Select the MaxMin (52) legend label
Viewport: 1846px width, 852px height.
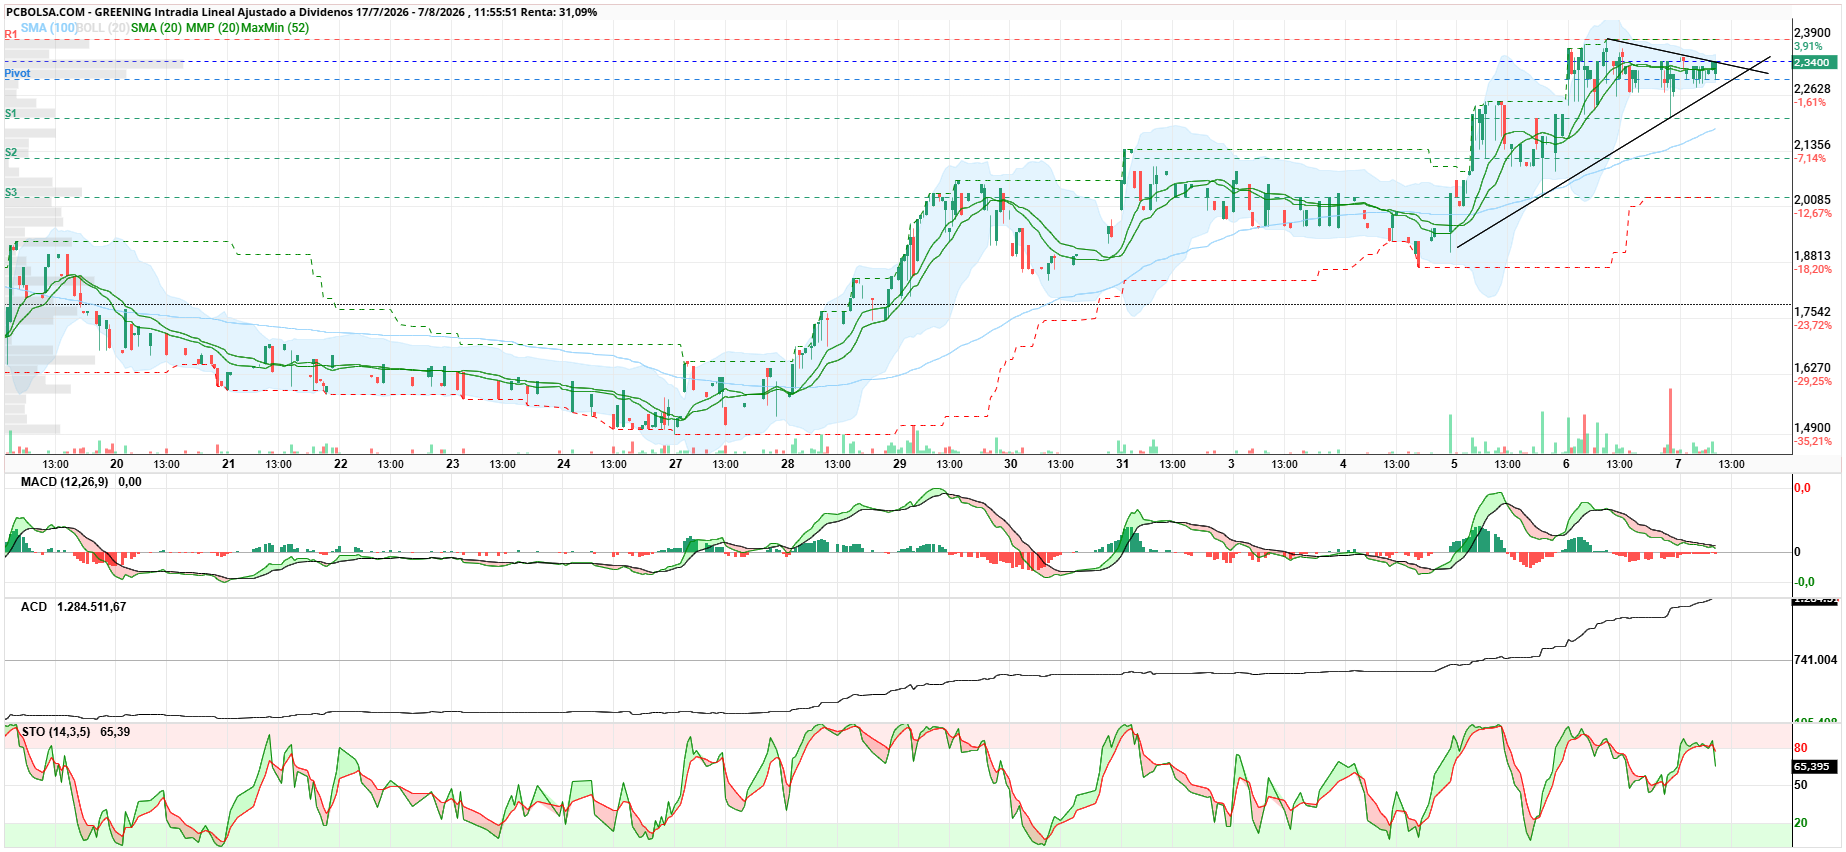pyautogui.click(x=274, y=28)
